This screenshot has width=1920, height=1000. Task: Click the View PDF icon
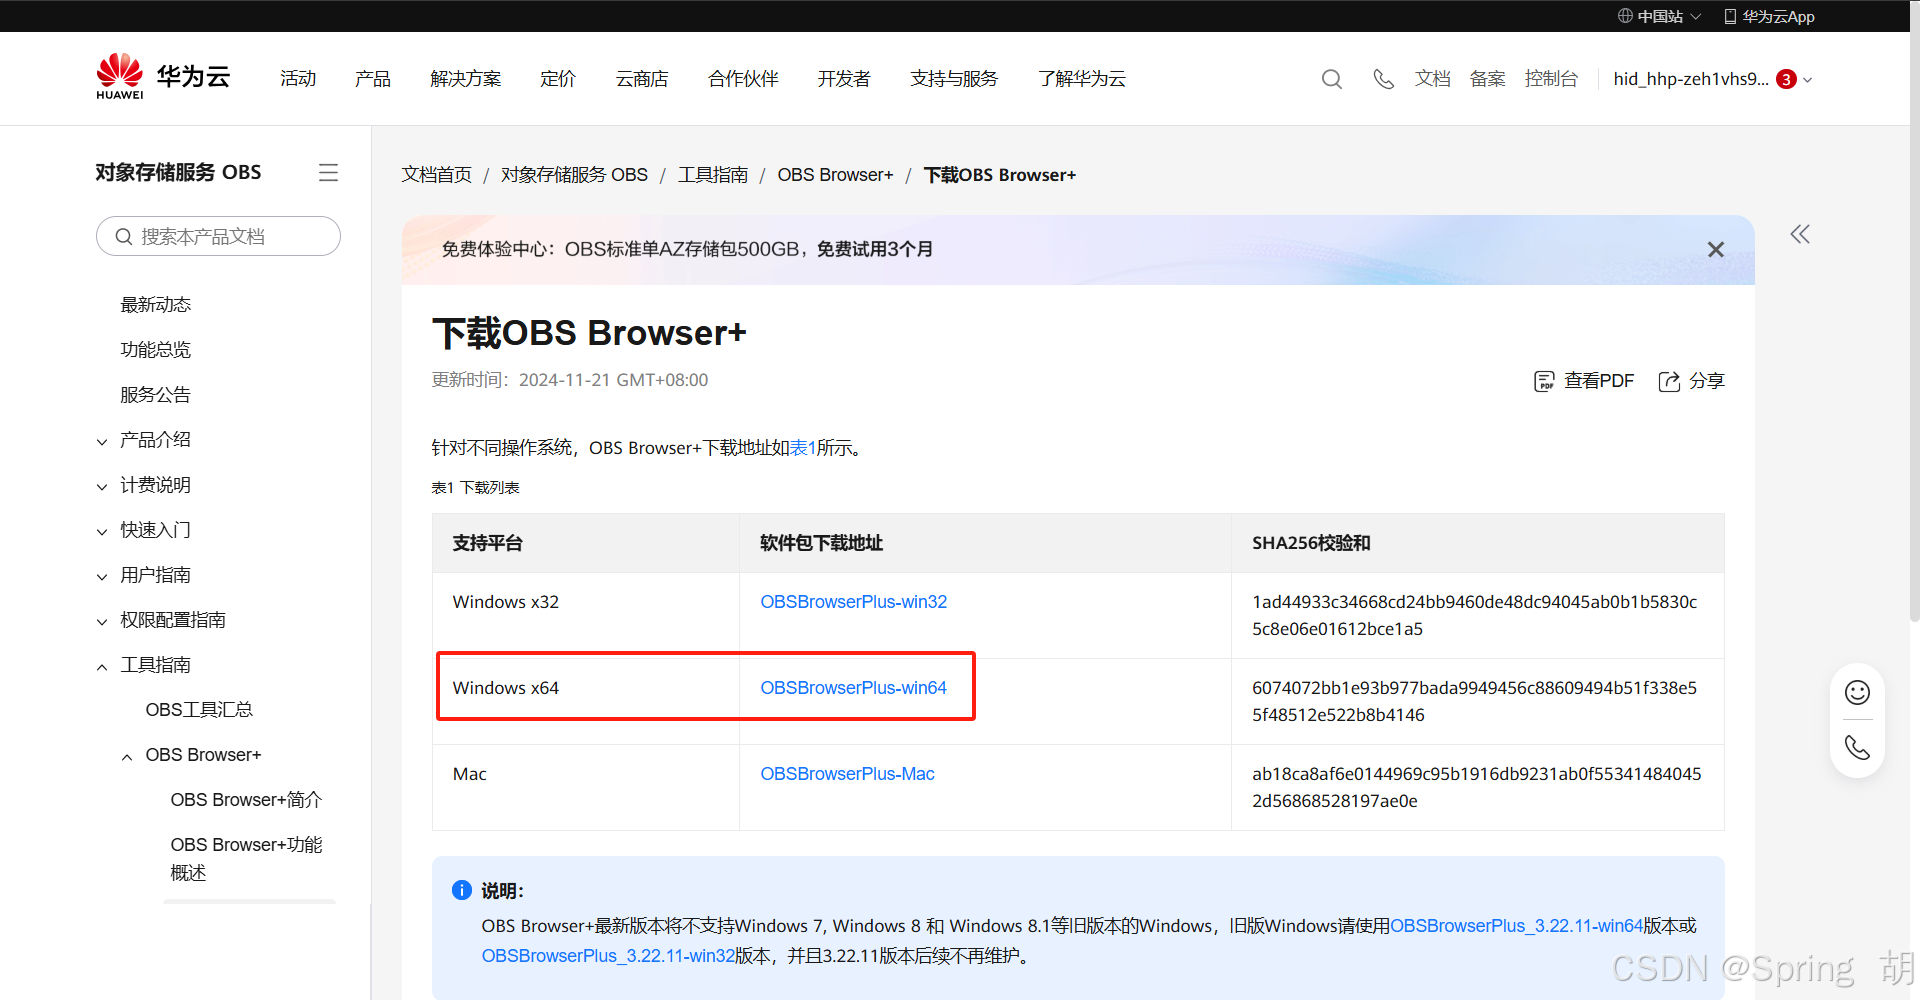click(x=1544, y=381)
